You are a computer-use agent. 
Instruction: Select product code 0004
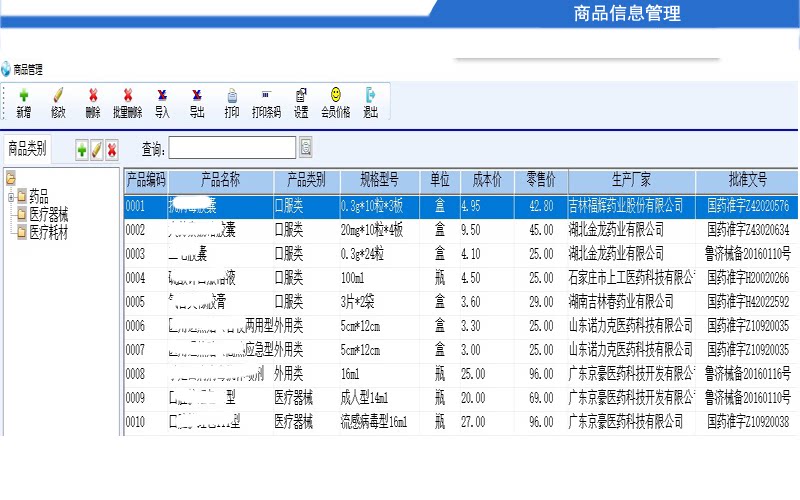pos(135,278)
